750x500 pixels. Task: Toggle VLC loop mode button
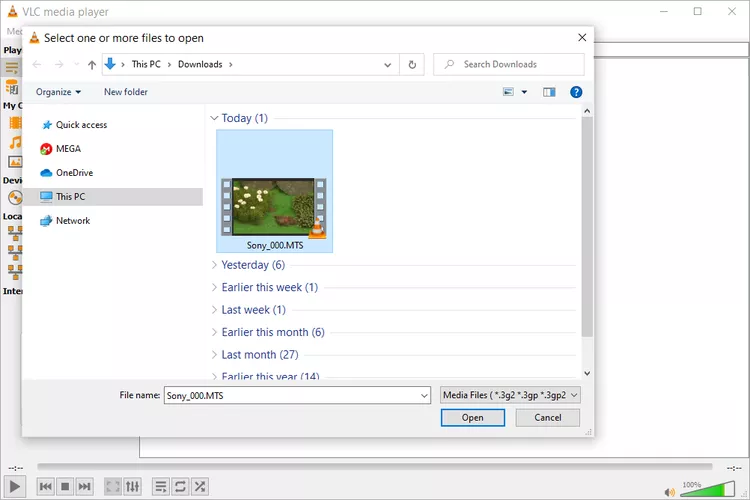[180, 487]
